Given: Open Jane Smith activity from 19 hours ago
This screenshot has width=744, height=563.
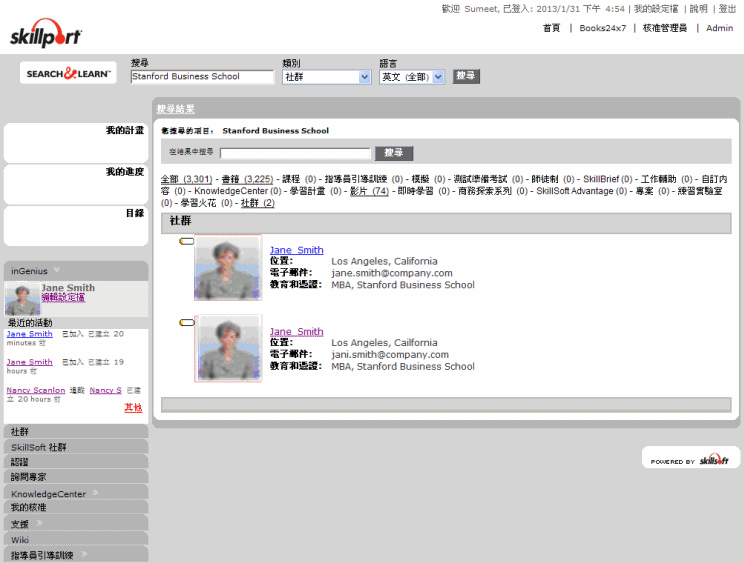Looking at the screenshot, I should point(29,362).
